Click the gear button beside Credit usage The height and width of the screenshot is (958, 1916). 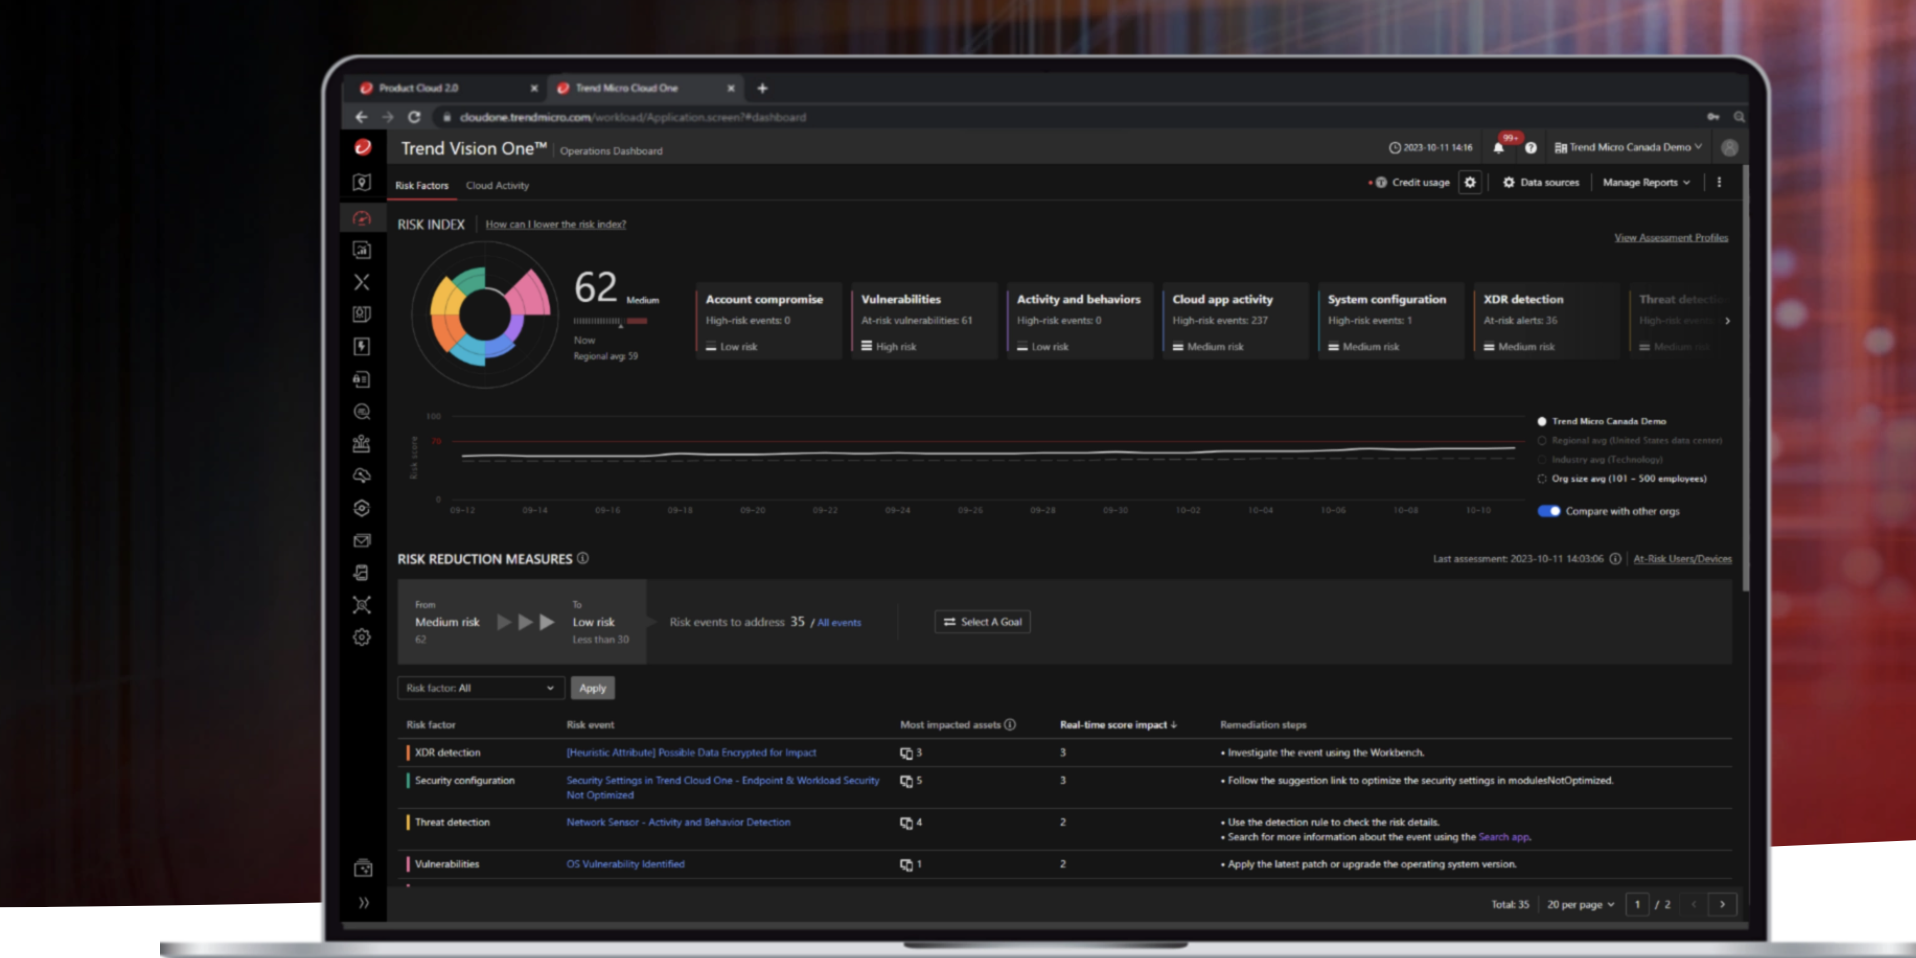tap(1469, 182)
